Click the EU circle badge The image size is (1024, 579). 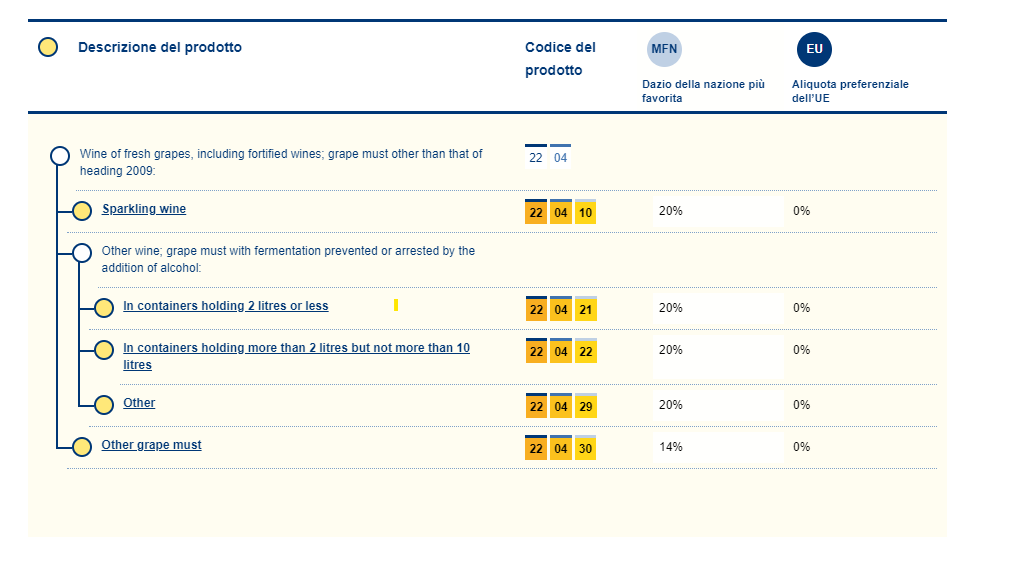tap(814, 49)
